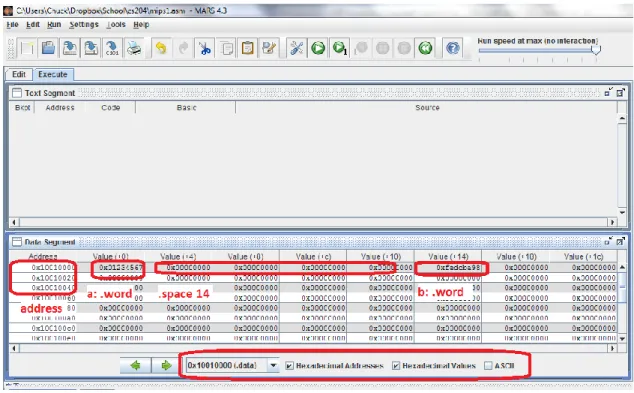Screen dimensions: 634x393
Task: Click the grayed Stop icon
Action: pyautogui.click(x=404, y=49)
